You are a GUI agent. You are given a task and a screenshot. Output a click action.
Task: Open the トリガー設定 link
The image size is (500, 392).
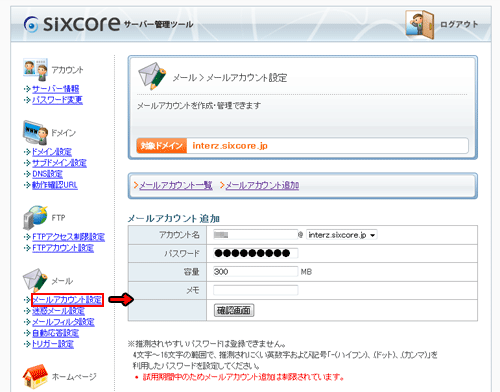click(53, 344)
